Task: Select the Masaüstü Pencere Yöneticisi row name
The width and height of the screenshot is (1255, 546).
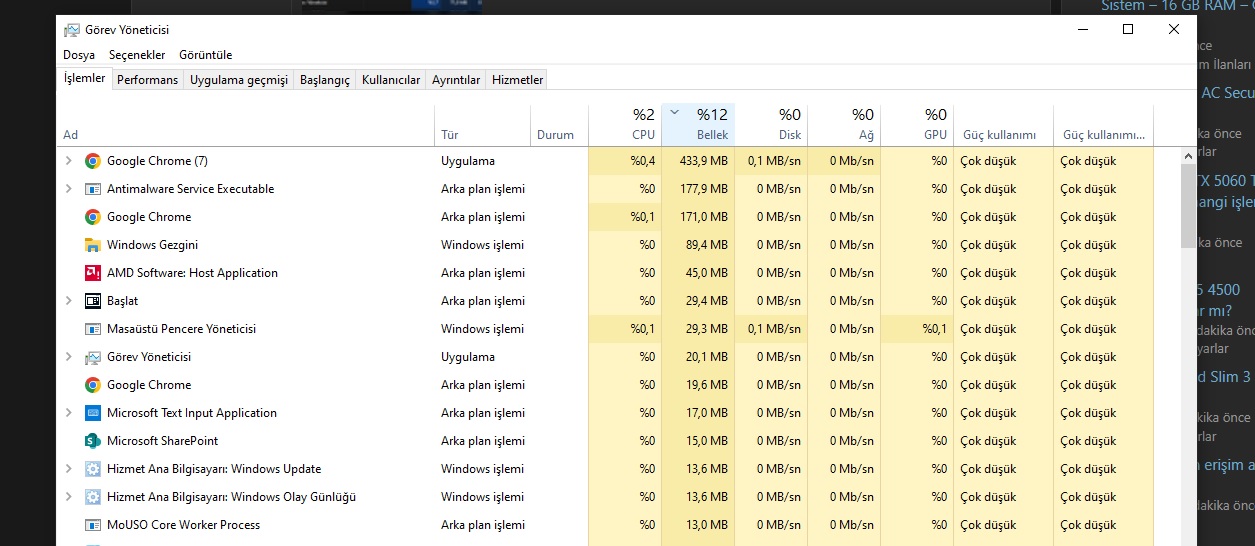Action: (x=181, y=329)
